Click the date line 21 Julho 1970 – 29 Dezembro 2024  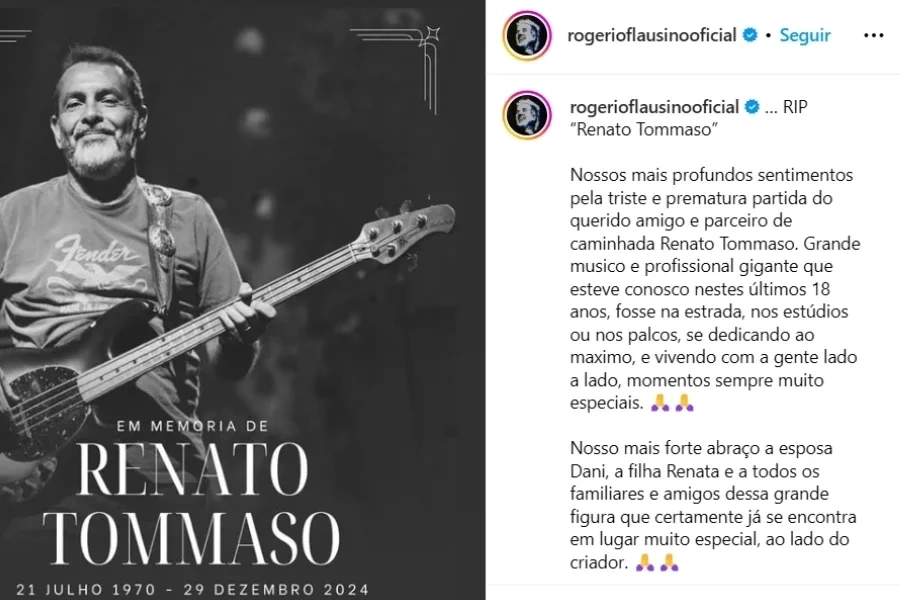coord(193,589)
